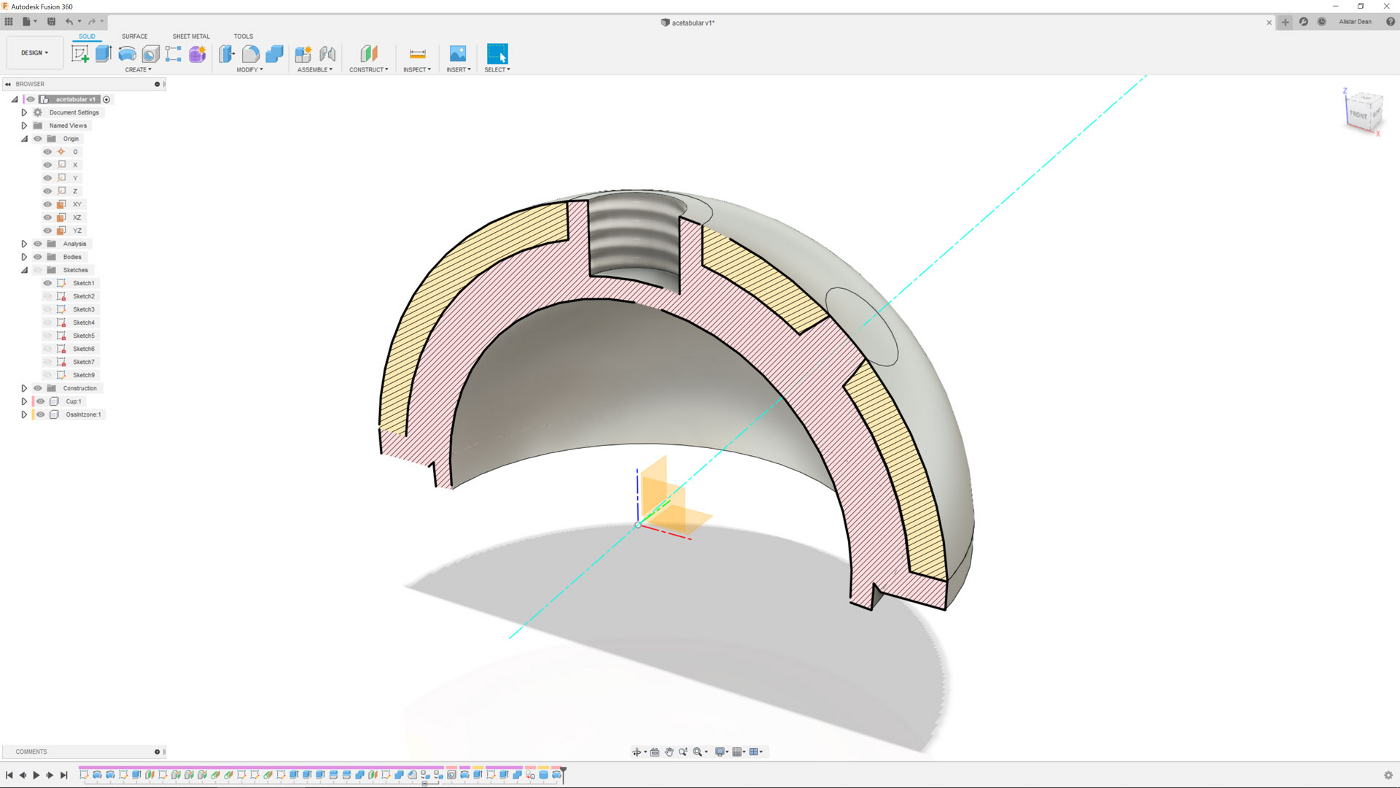This screenshot has height=788, width=1400.
Task: Click the ViewCube front face
Action: pos(1359,115)
